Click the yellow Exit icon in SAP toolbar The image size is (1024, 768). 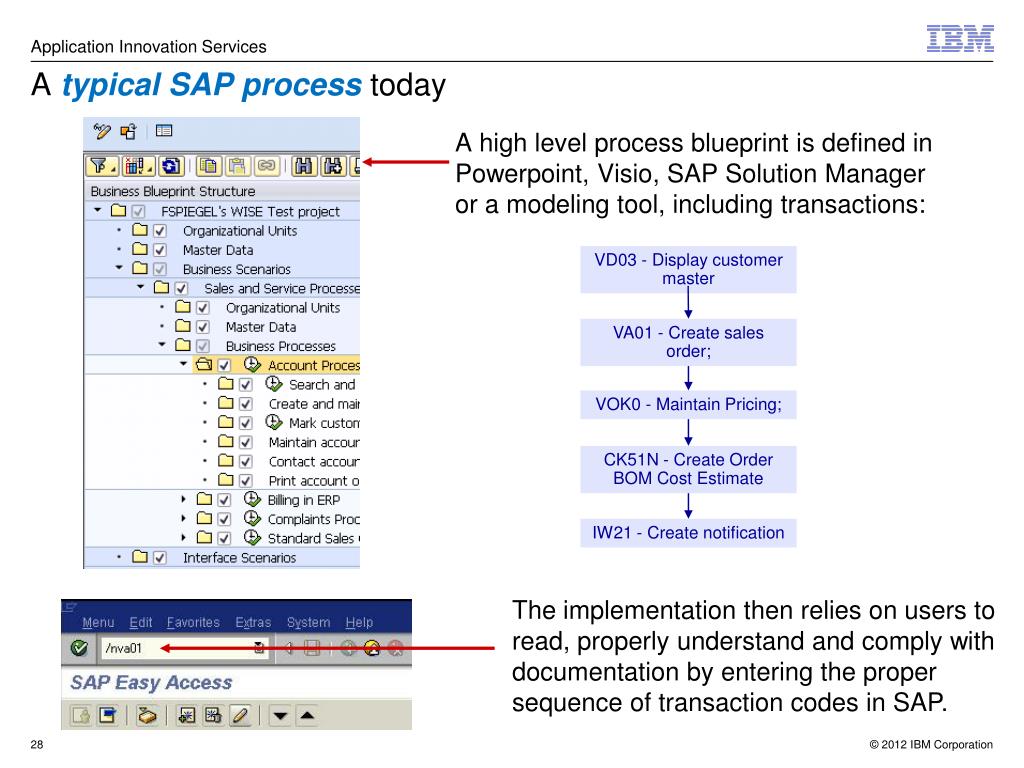(372, 648)
